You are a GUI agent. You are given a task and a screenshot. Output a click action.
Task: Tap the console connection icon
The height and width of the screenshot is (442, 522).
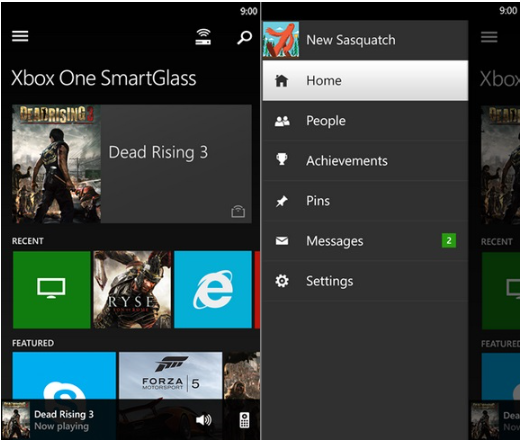coord(203,37)
